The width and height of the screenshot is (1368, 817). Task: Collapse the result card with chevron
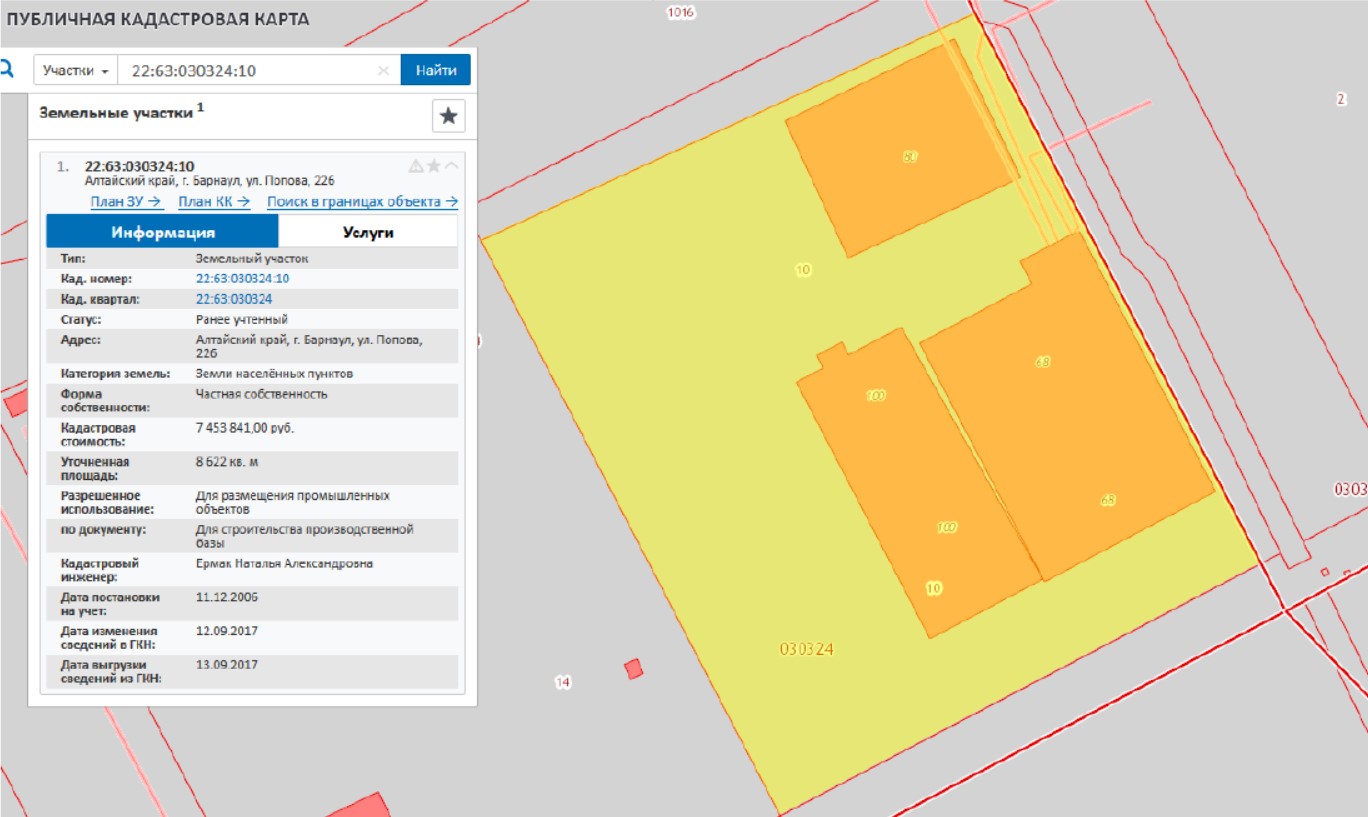[x=451, y=166]
